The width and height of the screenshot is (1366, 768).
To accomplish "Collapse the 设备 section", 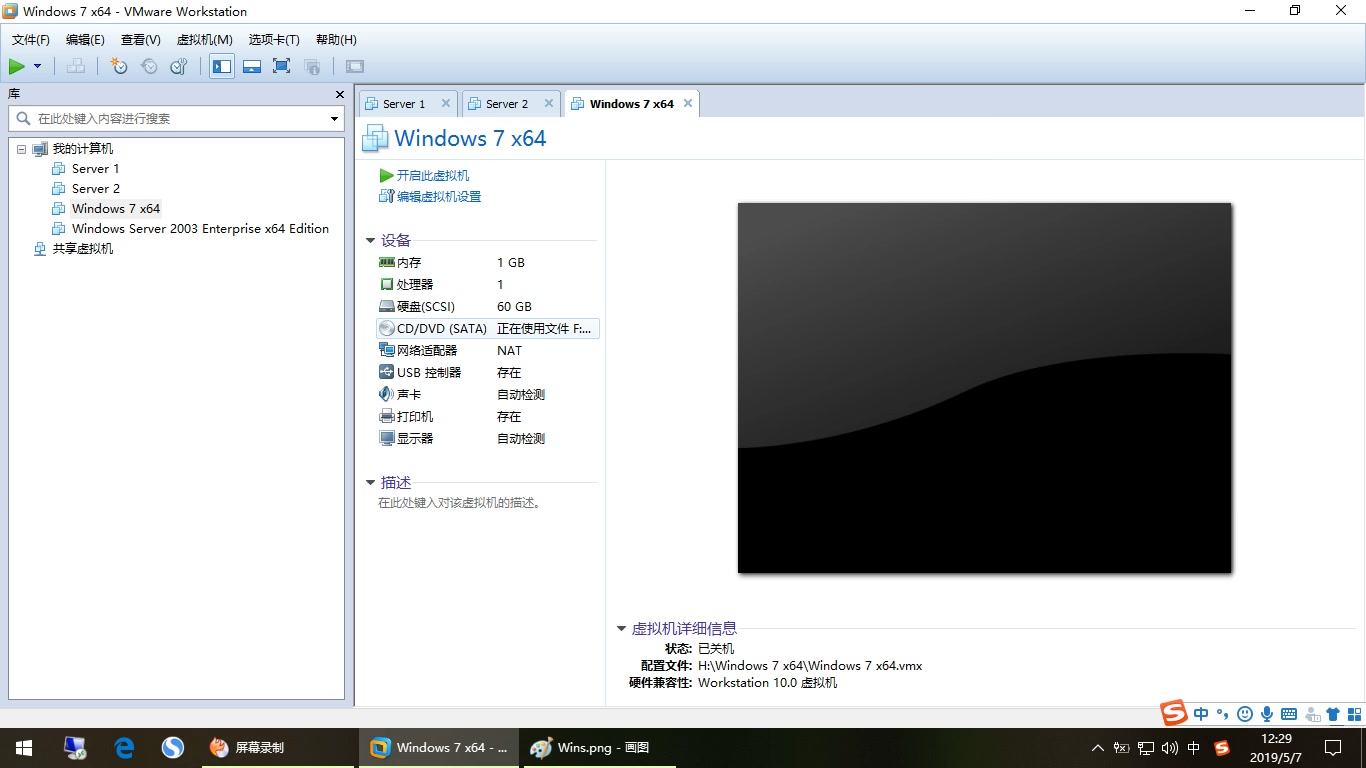I will [370, 240].
